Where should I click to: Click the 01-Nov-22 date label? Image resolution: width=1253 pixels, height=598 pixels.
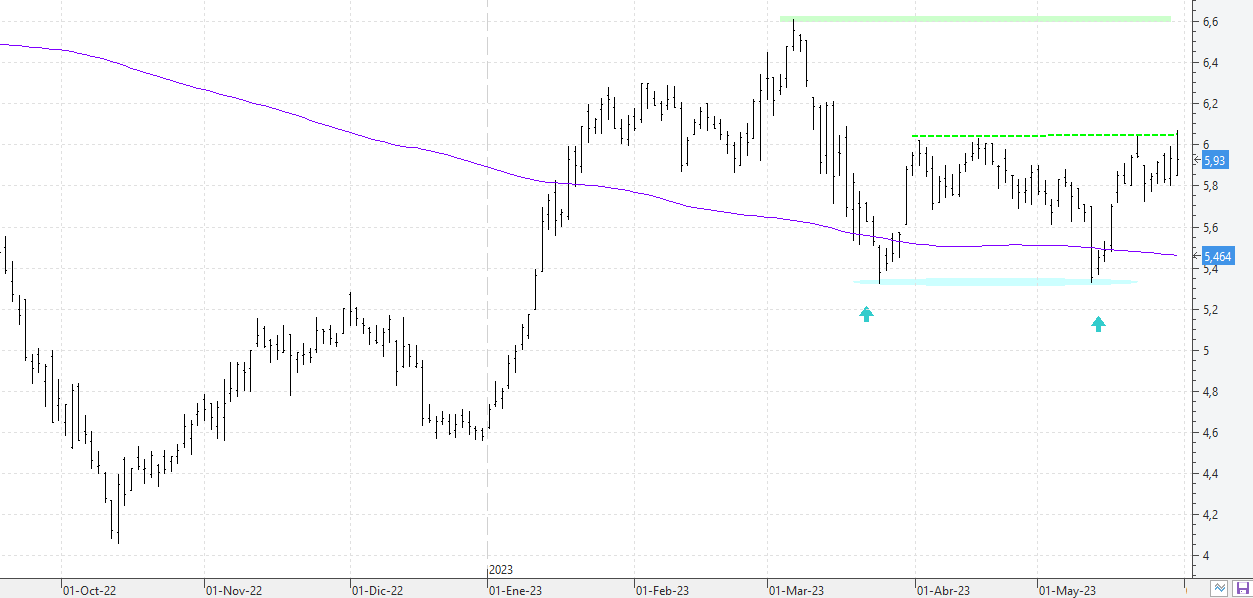[234, 590]
